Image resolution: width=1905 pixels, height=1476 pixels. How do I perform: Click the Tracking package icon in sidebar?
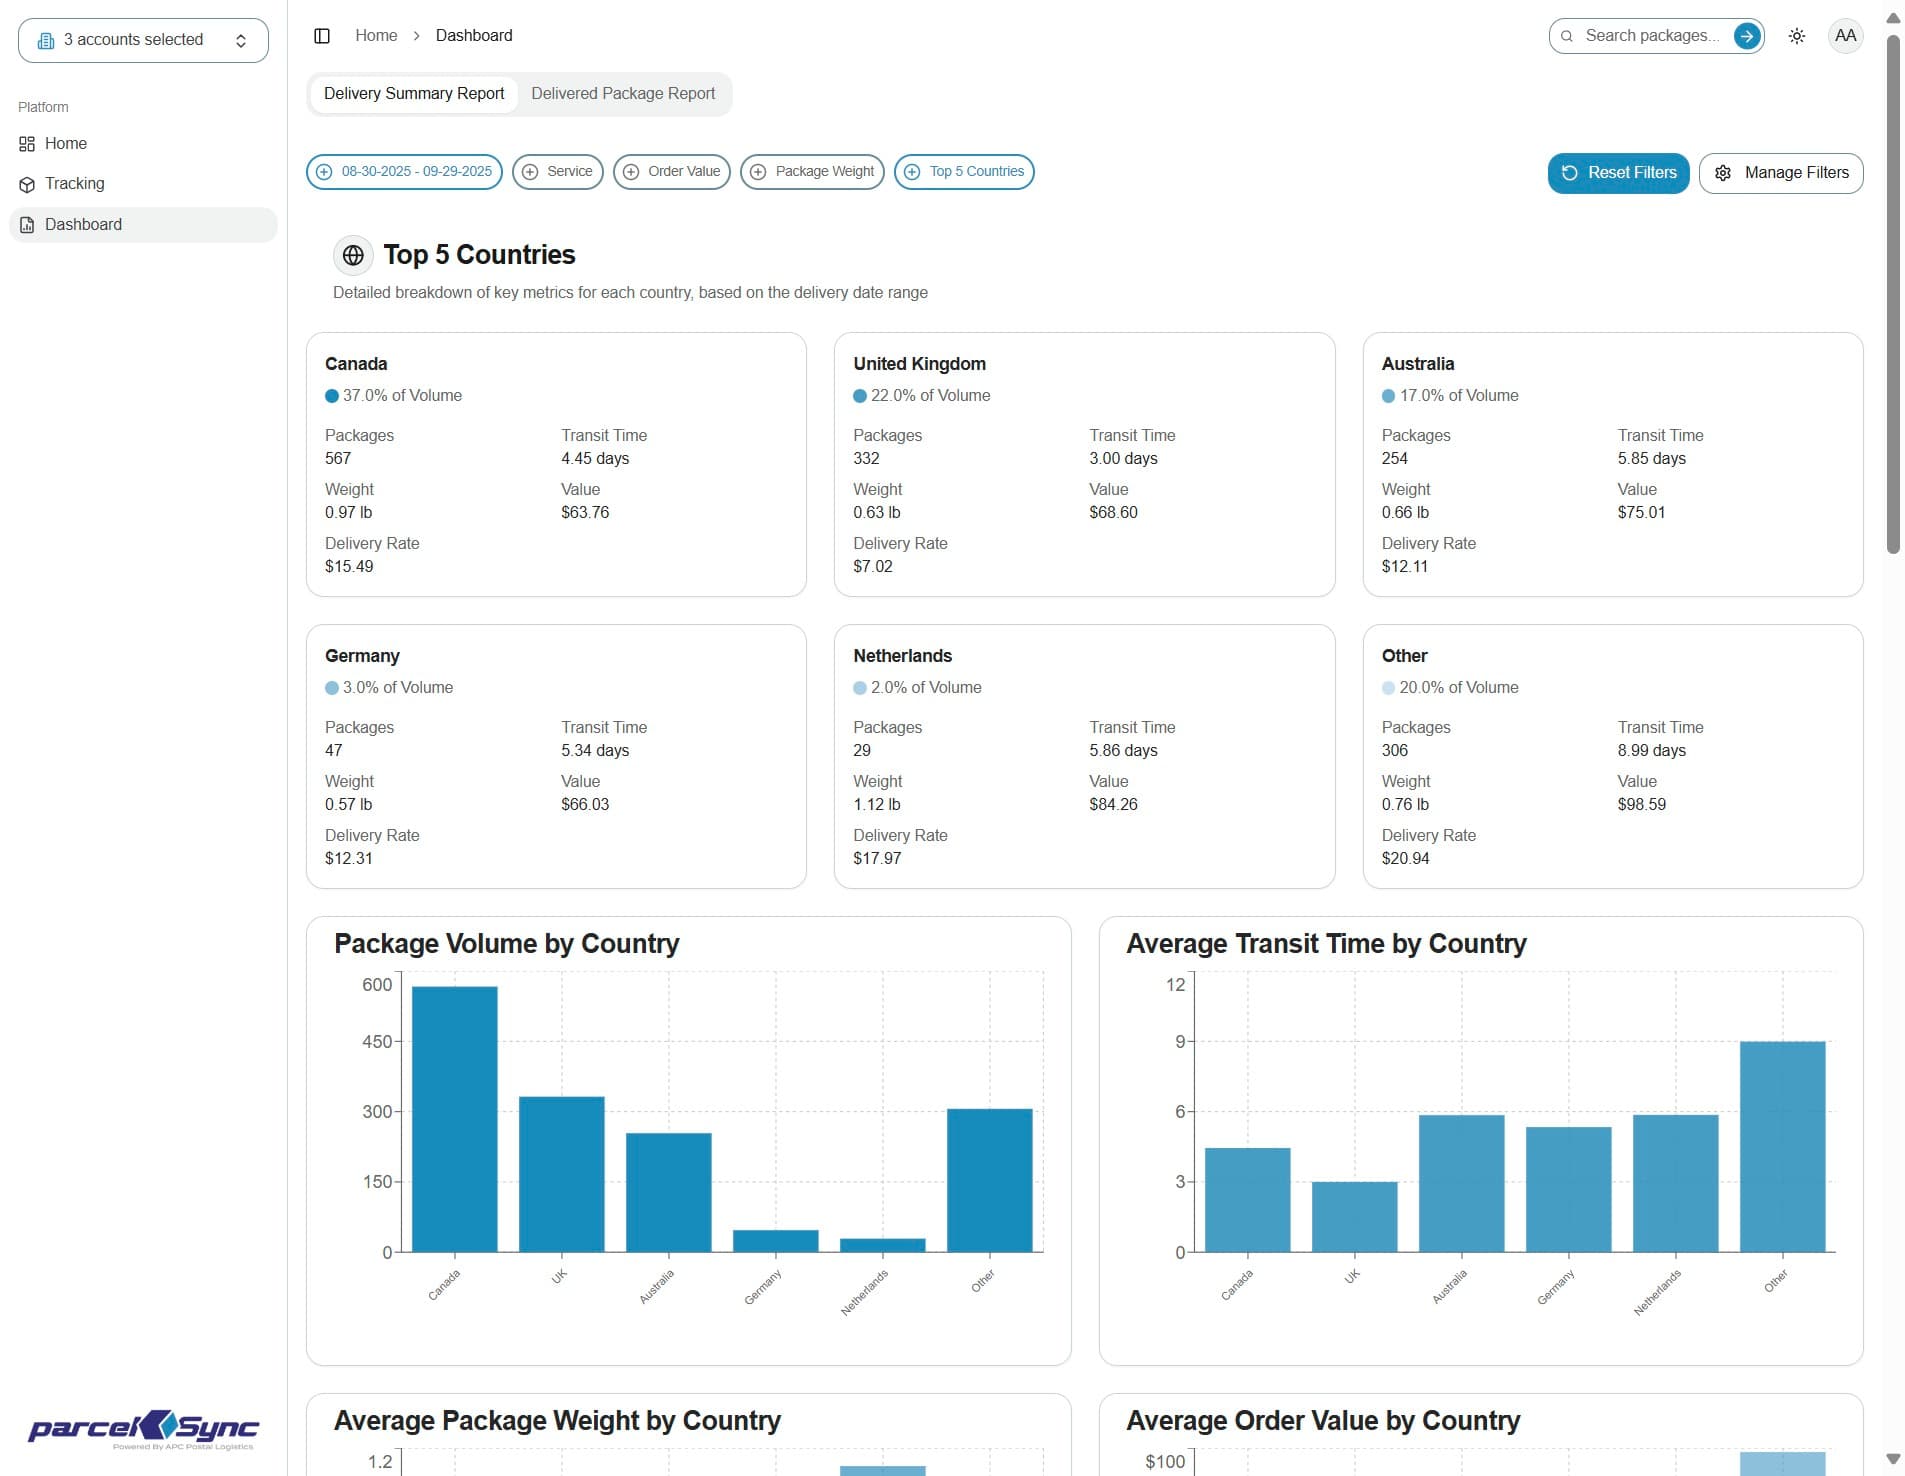coord(27,184)
